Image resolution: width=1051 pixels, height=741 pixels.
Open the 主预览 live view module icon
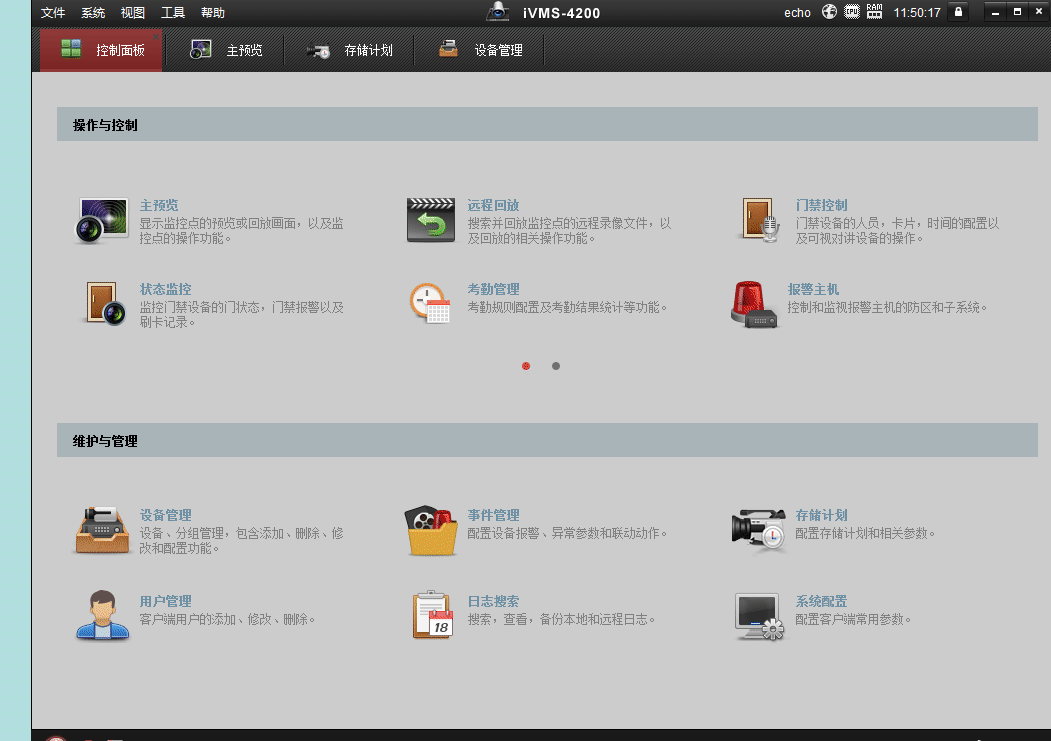pos(101,220)
